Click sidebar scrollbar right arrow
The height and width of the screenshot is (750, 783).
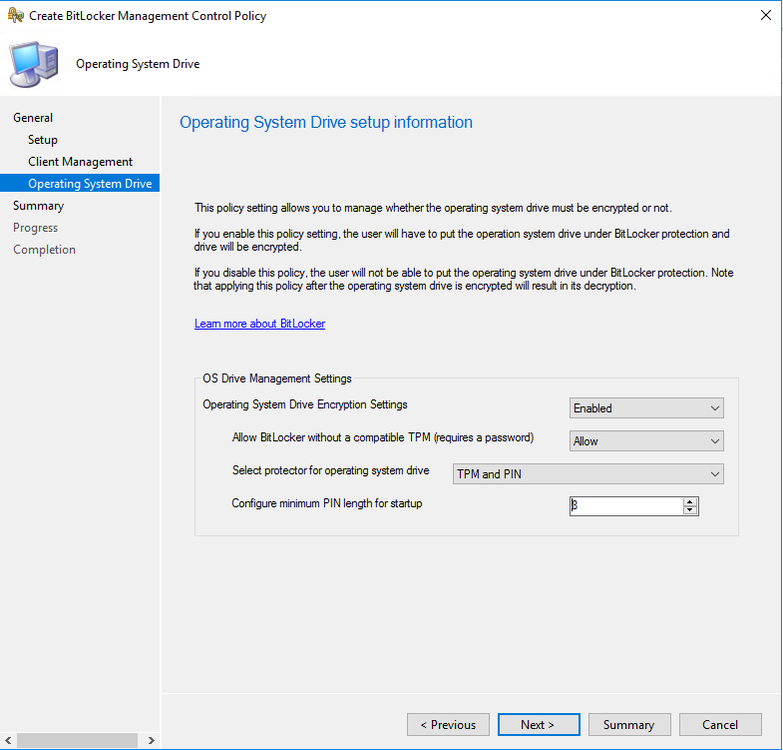pos(151,740)
